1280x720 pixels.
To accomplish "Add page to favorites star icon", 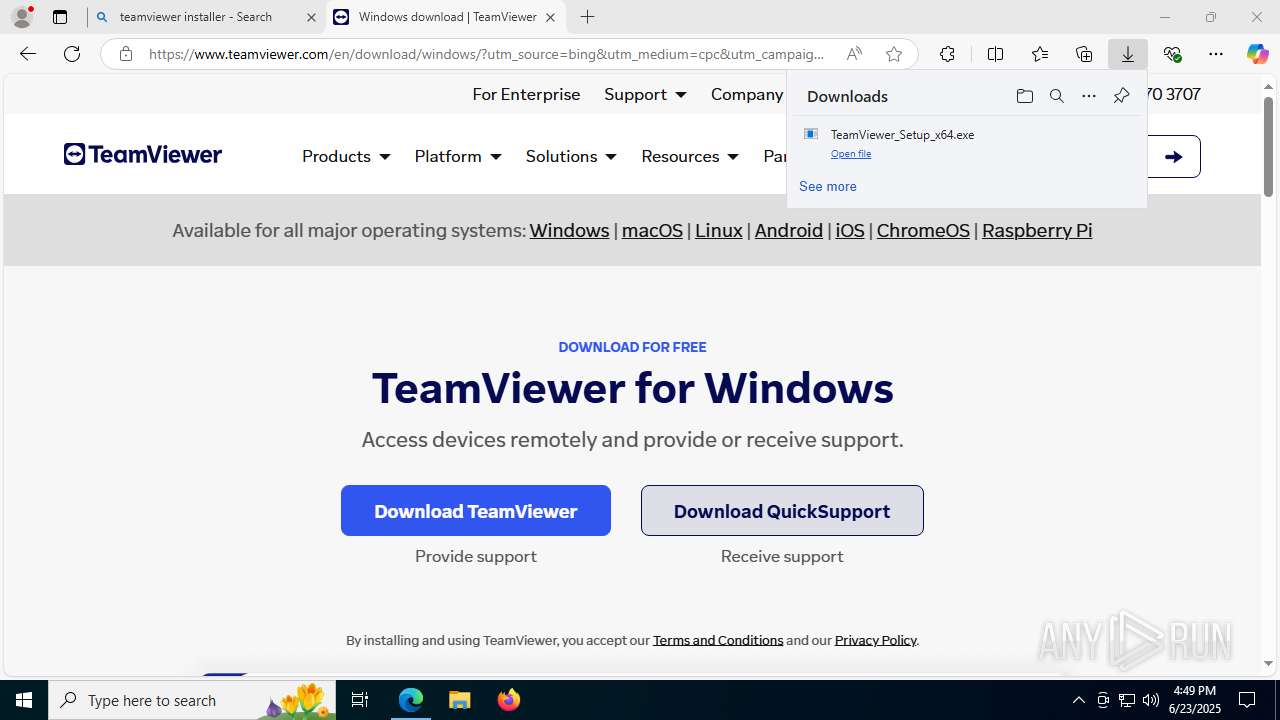I will click(x=894, y=54).
